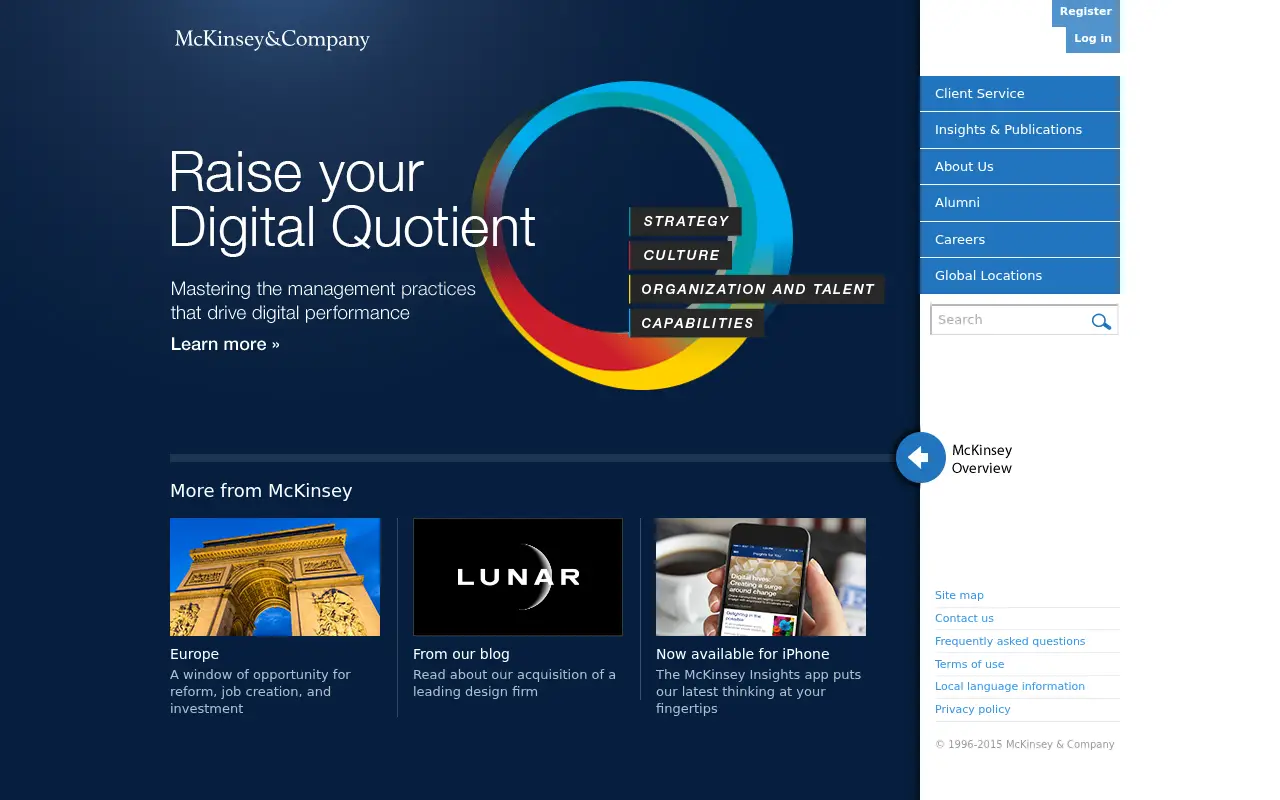Screen dimensions: 1280x800
Task: Click 'Read about our acquisition' description
Action: click(514, 683)
